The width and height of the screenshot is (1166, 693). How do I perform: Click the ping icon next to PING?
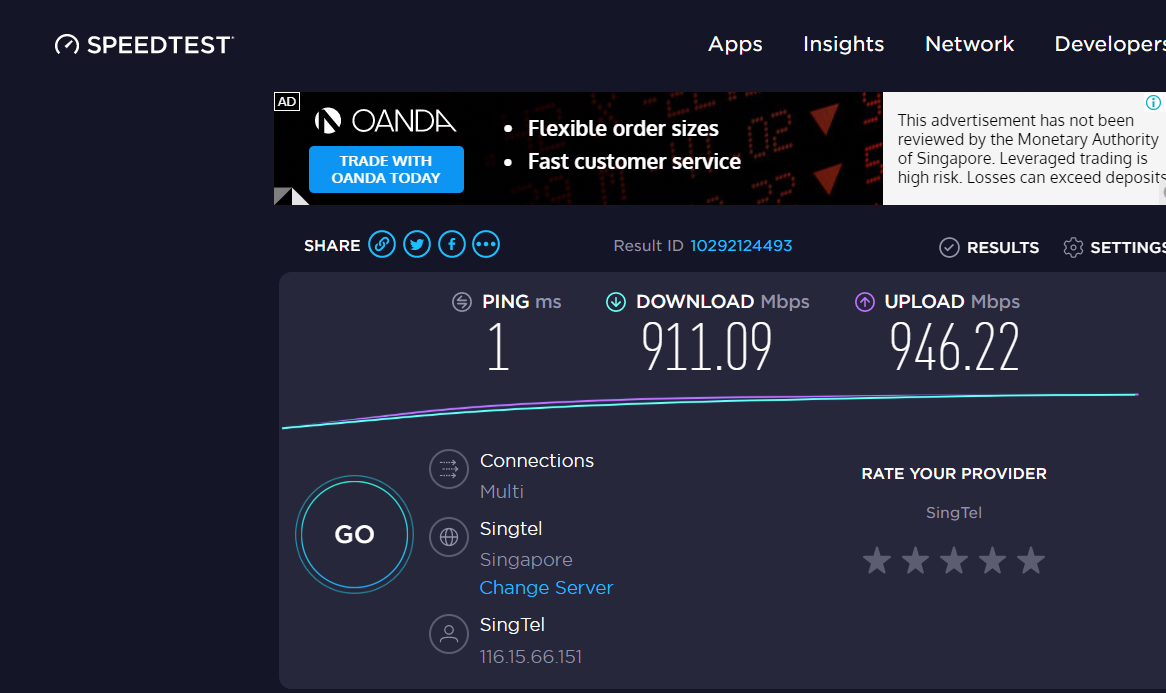tap(462, 302)
